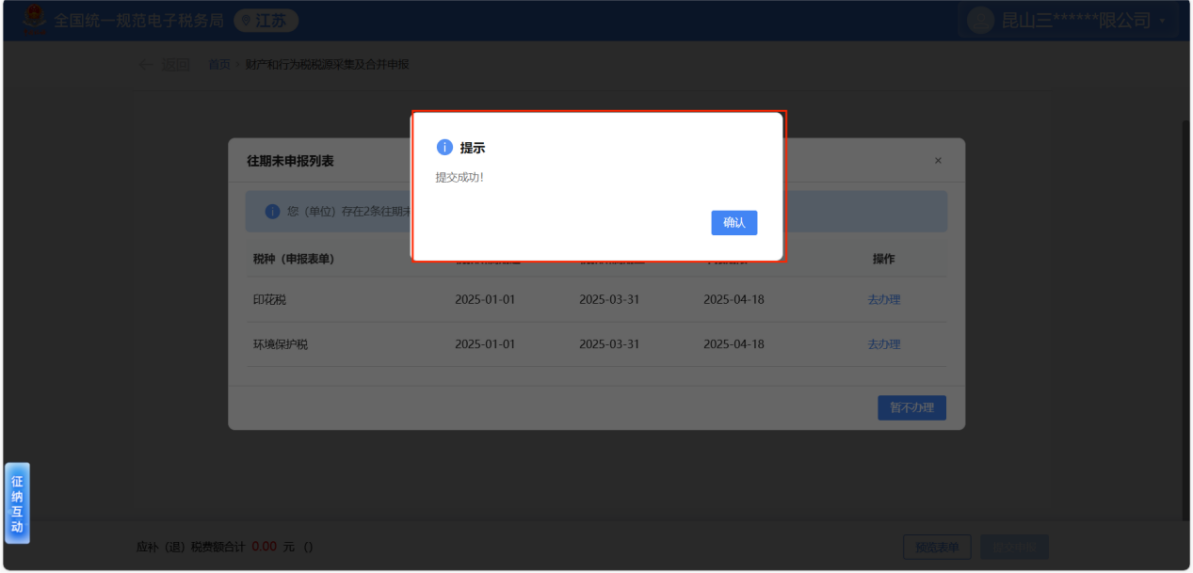The width and height of the screenshot is (1193, 573).
Task: Click the 全国统一规范电子税务局 site title
Action: (139, 20)
